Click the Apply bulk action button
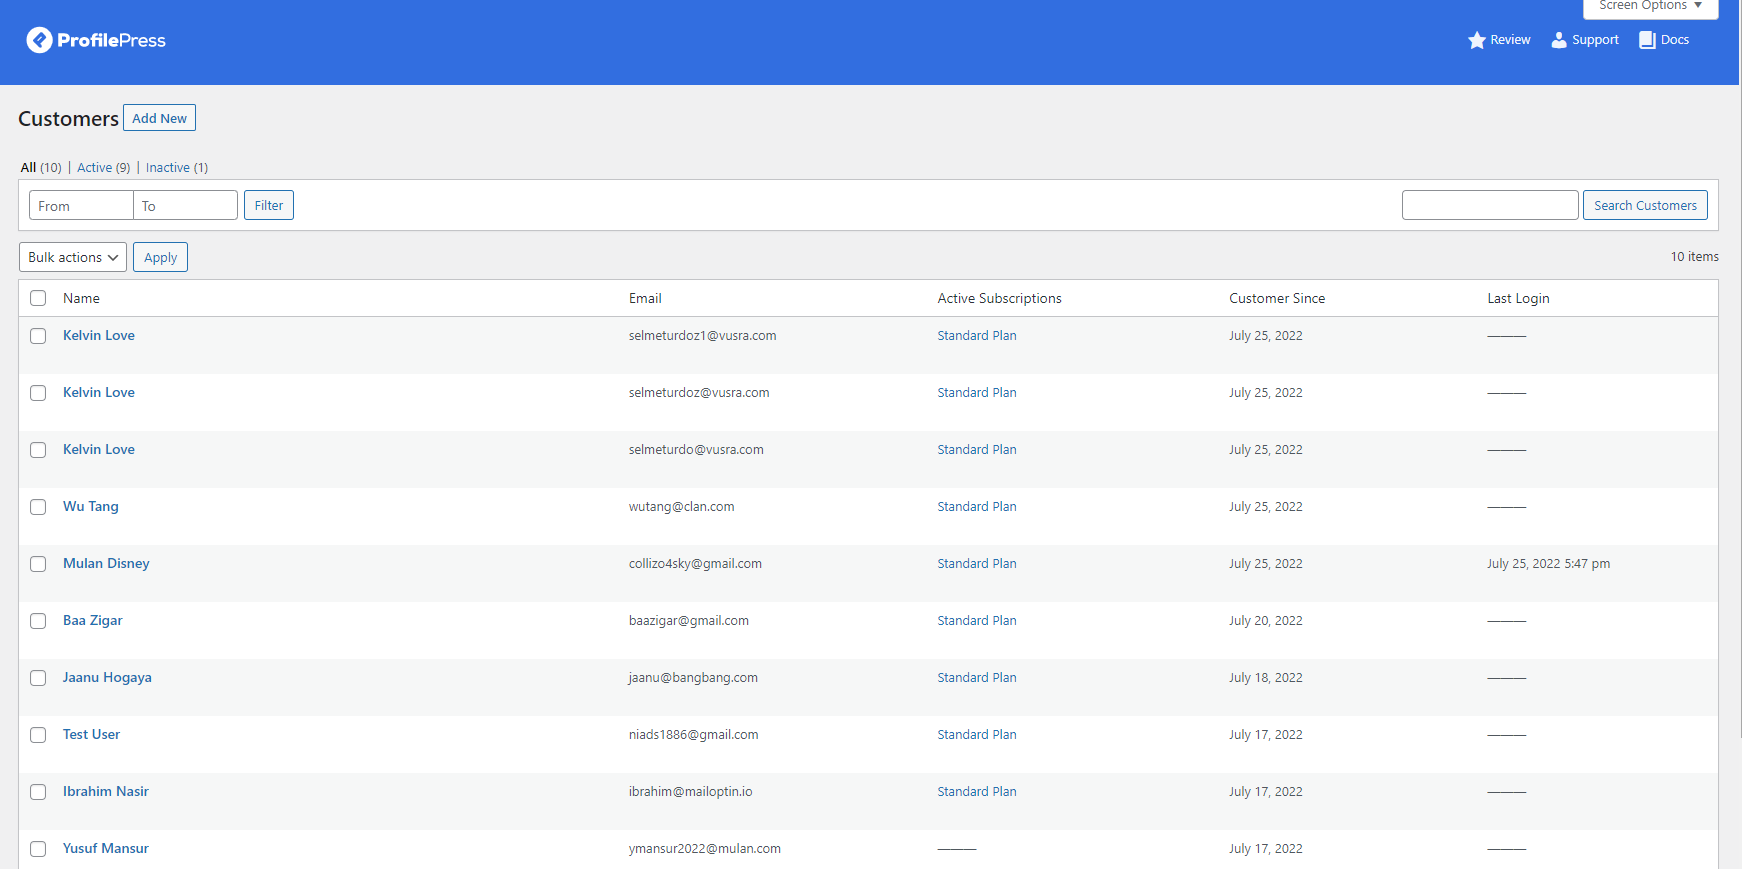The image size is (1742, 869). 160,257
